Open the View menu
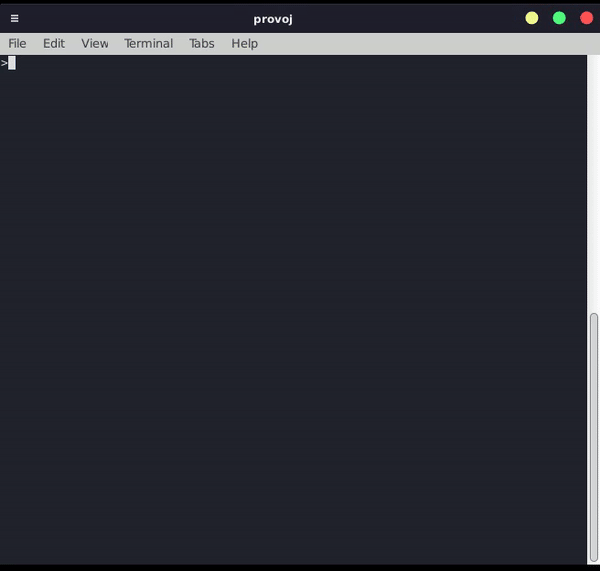600x571 pixels. (95, 44)
